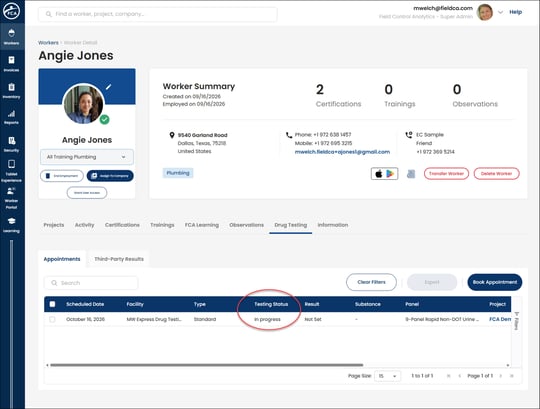Click the horizontal table scrollbar

(207, 365)
